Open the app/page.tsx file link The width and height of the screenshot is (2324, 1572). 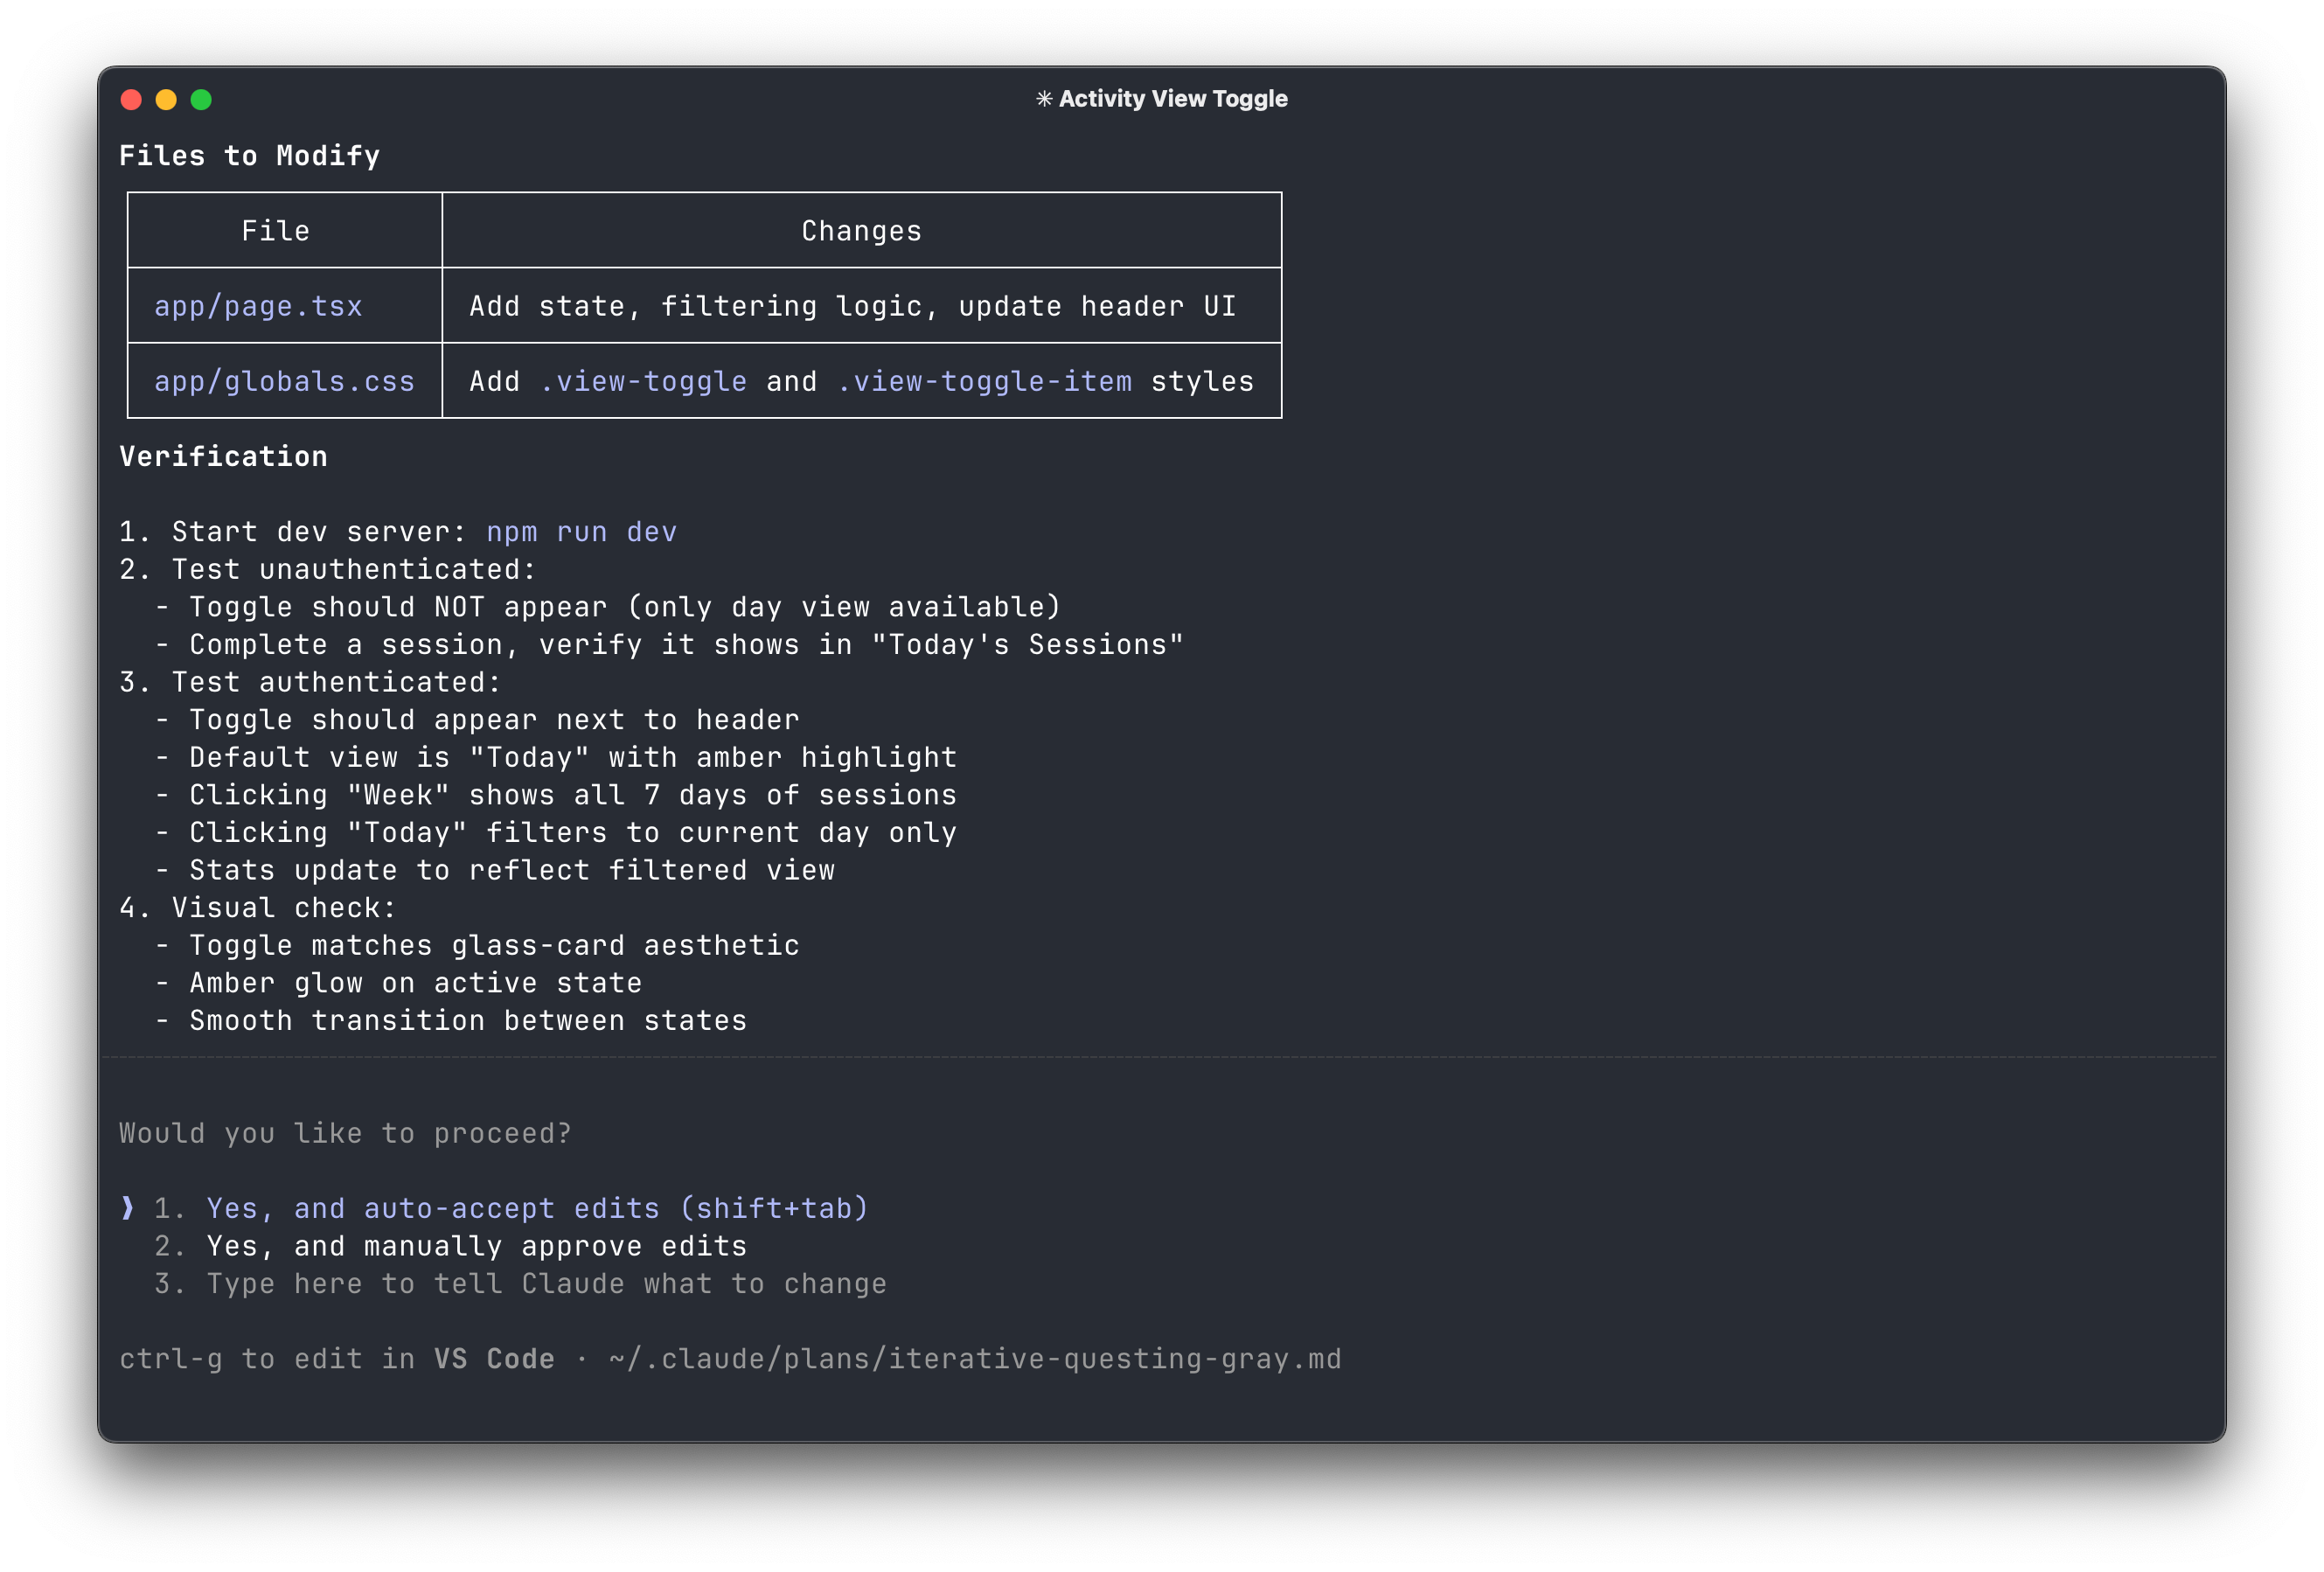coord(258,306)
